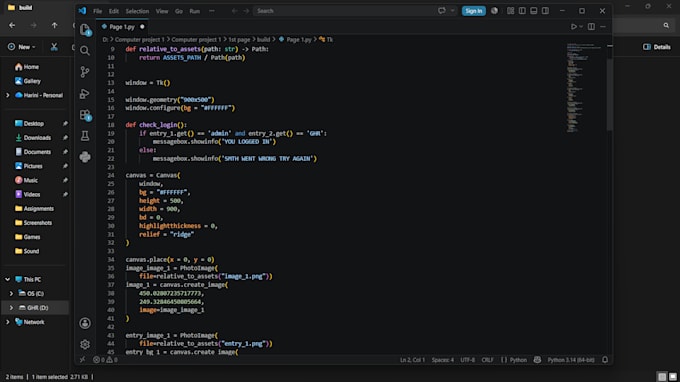Screen dimensions: 680x382
Task: Open the Accounts menu icon
Action: tap(85, 323)
